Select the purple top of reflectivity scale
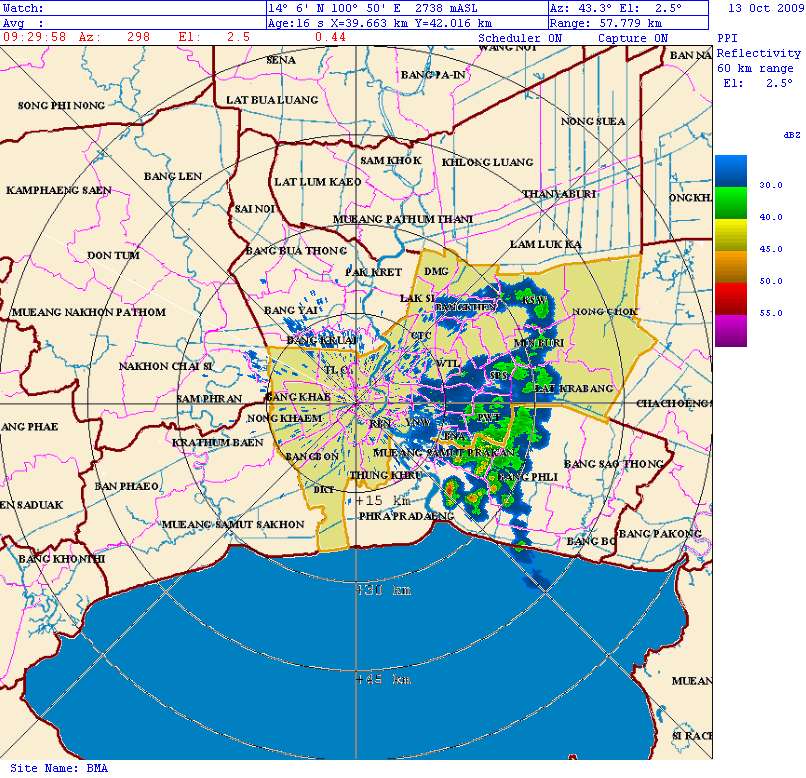 click(x=730, y=330)
